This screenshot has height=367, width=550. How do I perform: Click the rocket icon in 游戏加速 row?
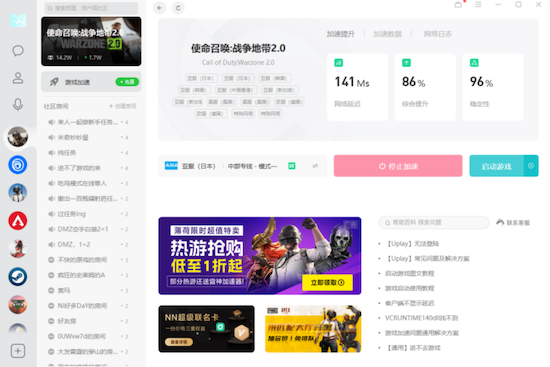point(54,82)
